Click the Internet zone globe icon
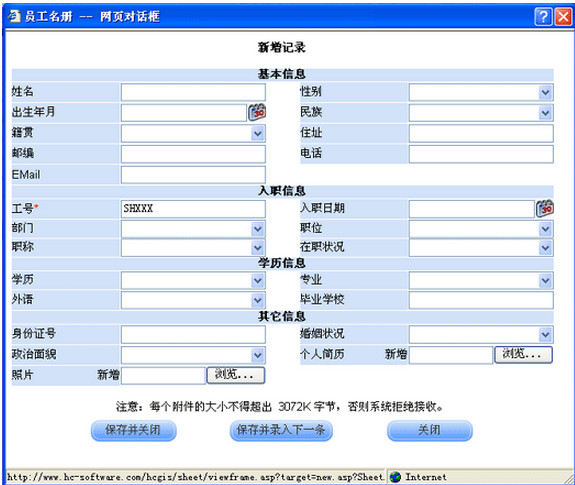 pyautogui.click(x=395, y=477)
